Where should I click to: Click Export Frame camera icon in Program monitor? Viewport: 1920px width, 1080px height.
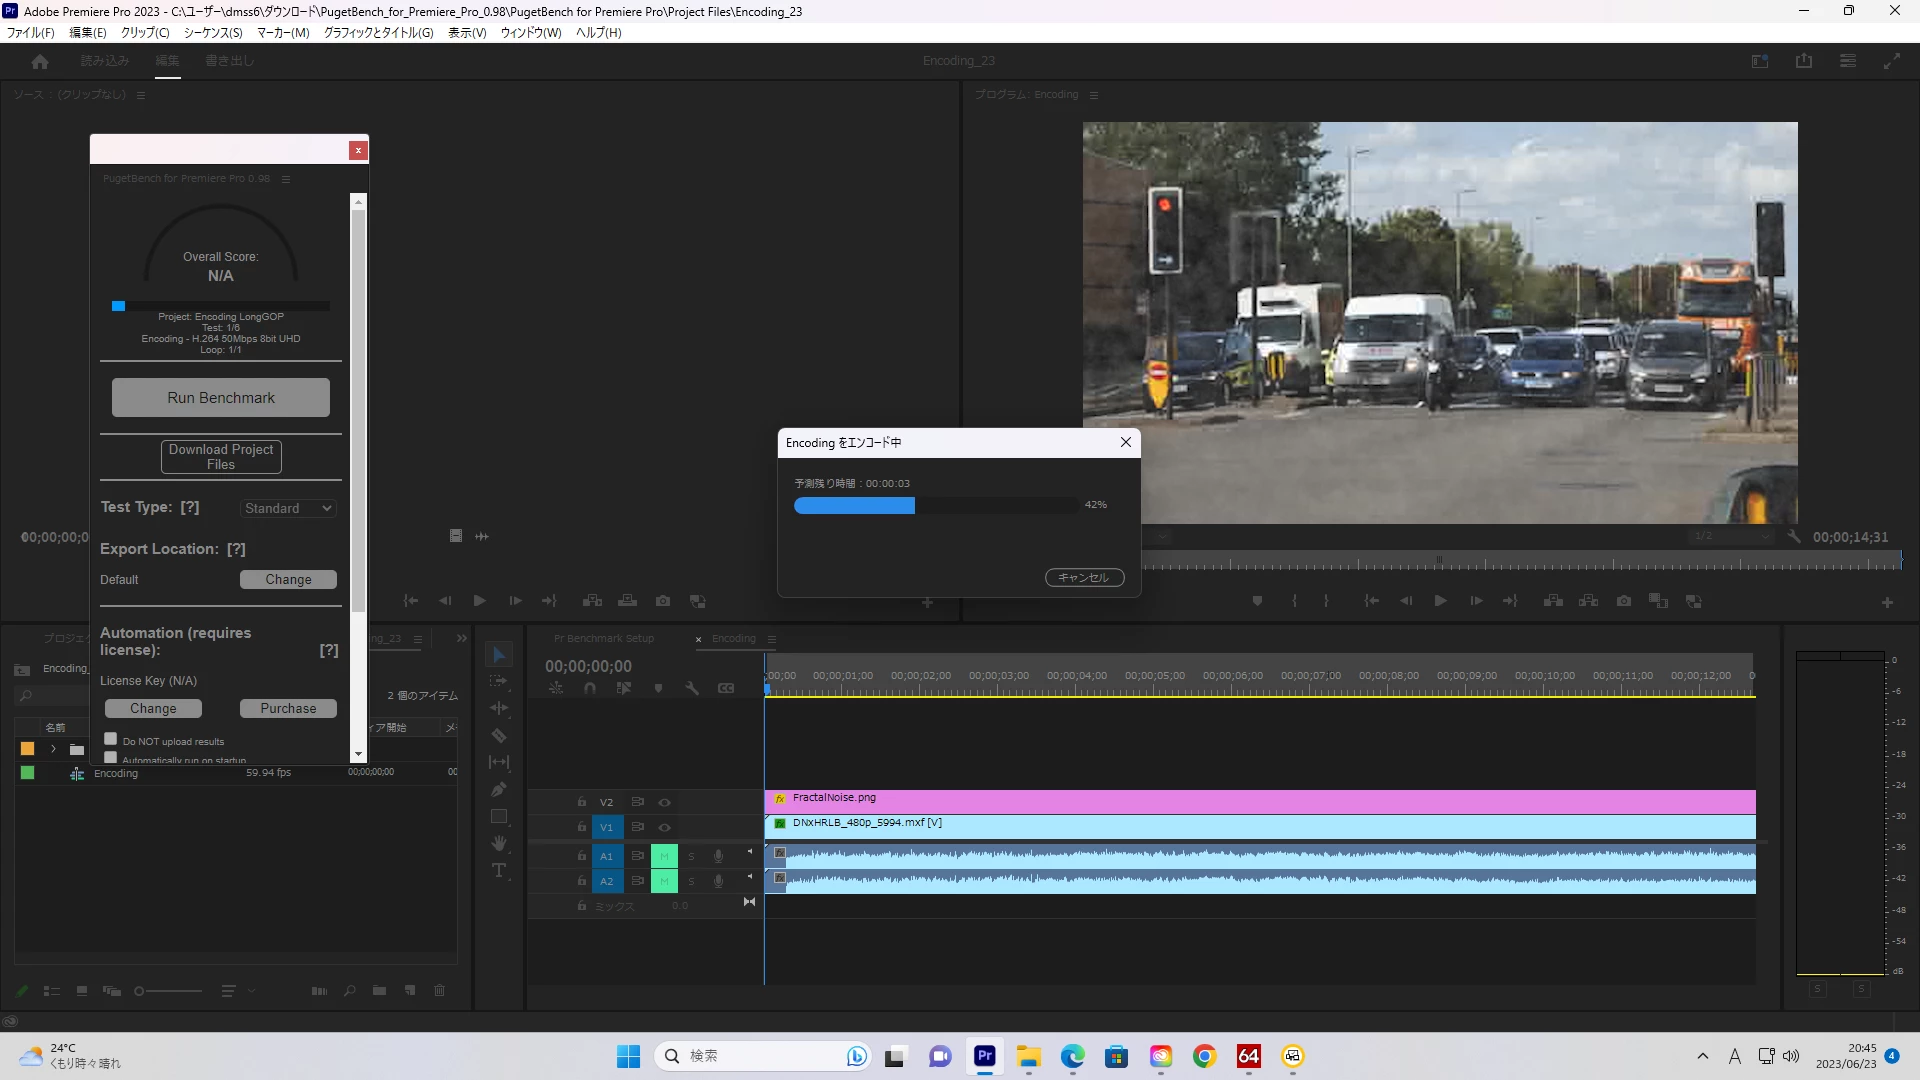(1624, 601)
